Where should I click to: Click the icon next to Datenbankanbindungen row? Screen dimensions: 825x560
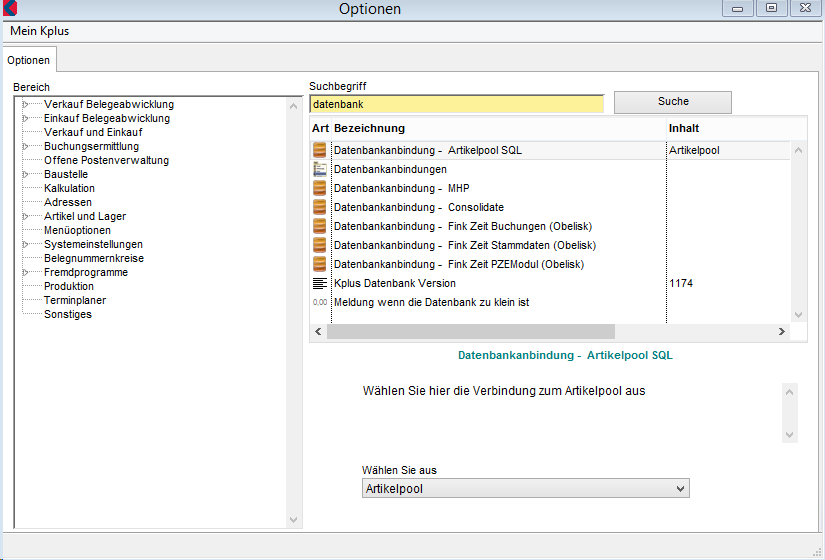point(319,169)
